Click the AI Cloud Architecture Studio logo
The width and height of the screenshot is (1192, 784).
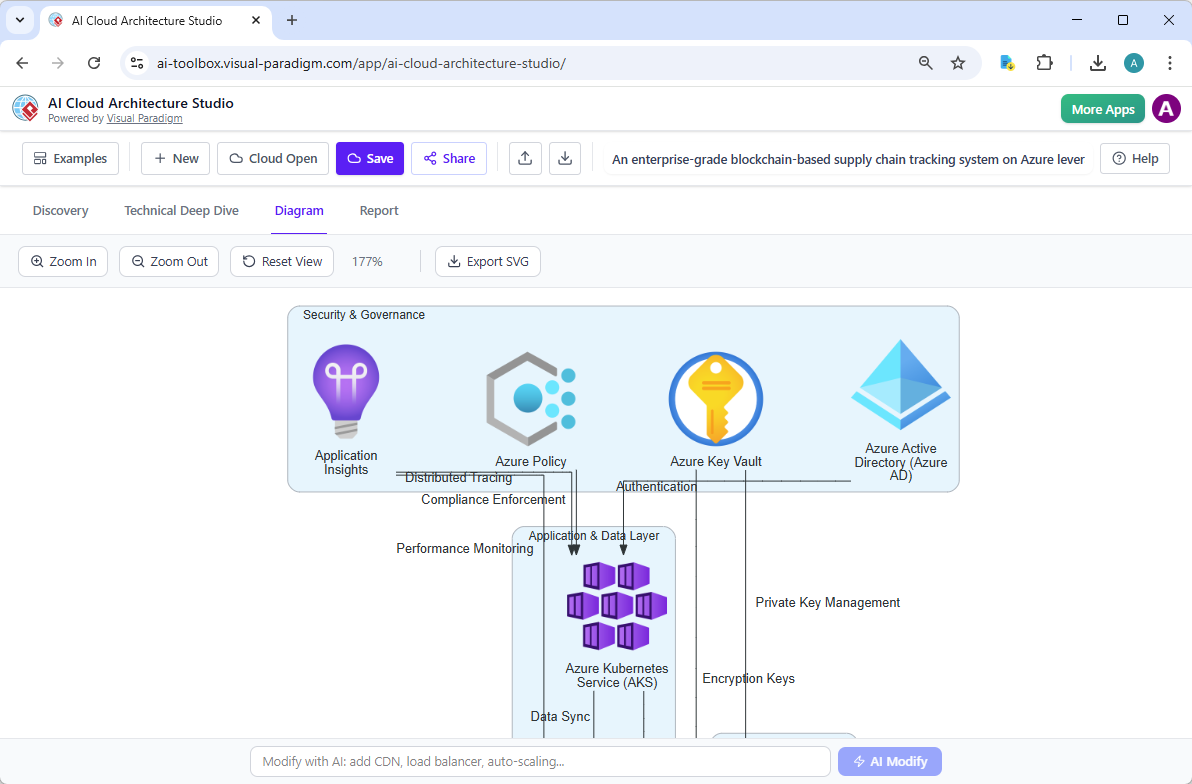[x=25, y=108]
